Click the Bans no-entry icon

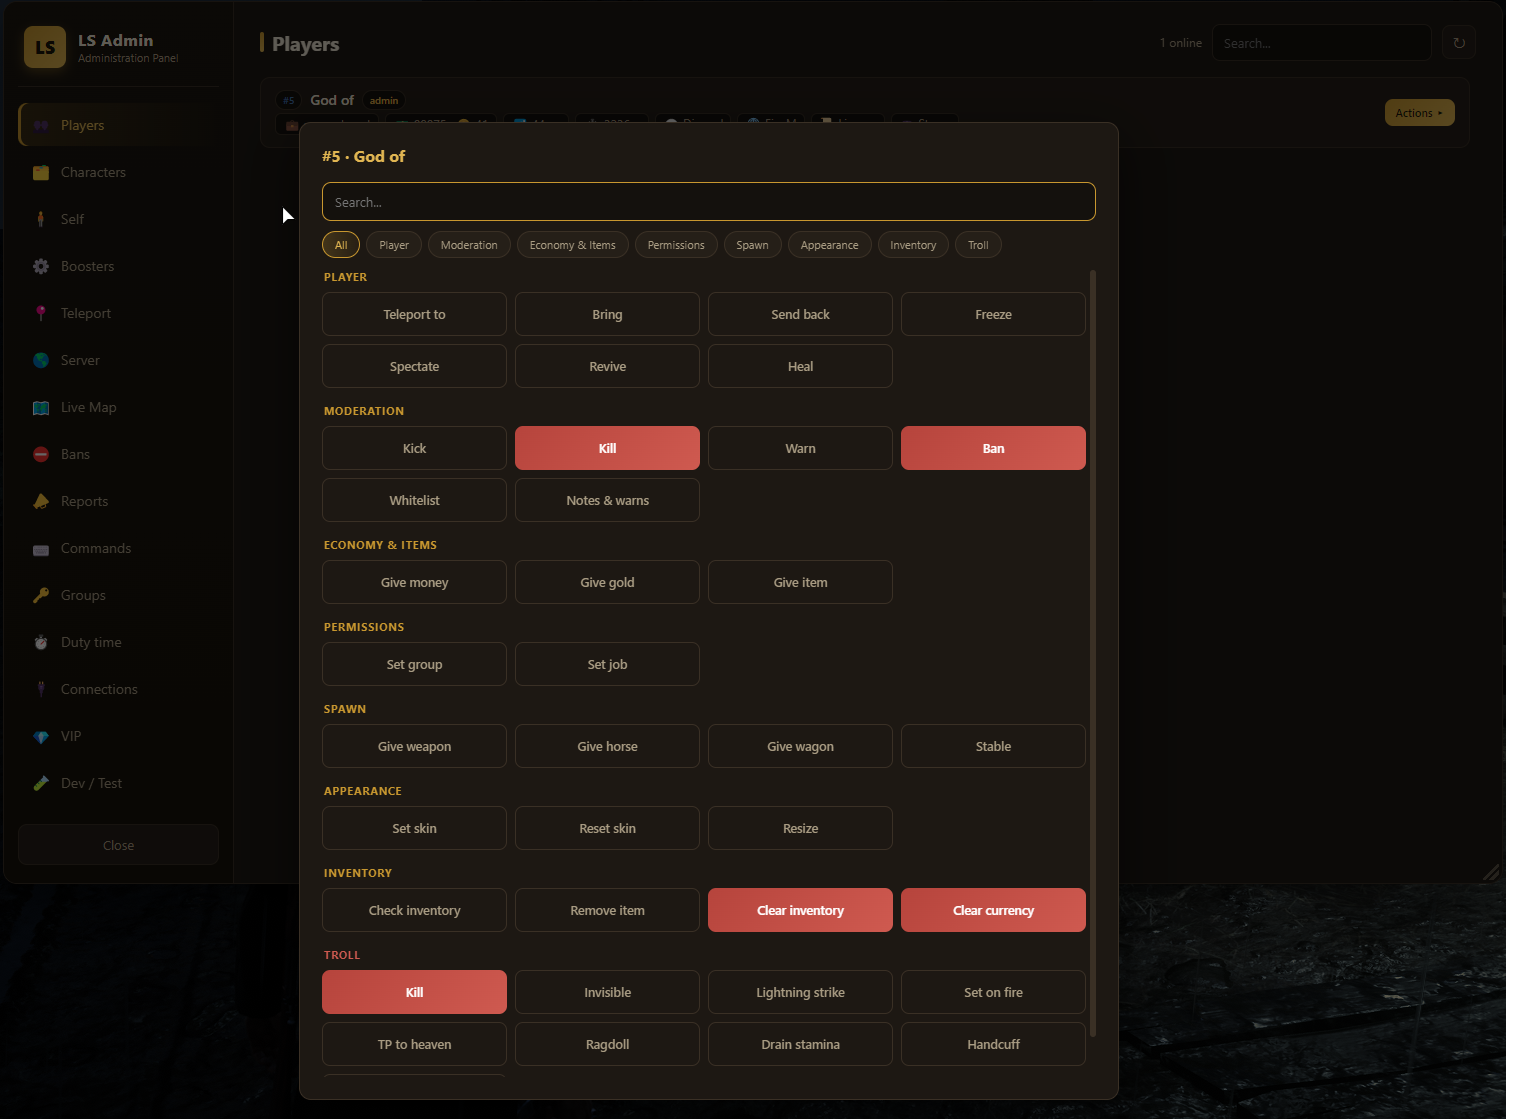(x=41, y=454)
